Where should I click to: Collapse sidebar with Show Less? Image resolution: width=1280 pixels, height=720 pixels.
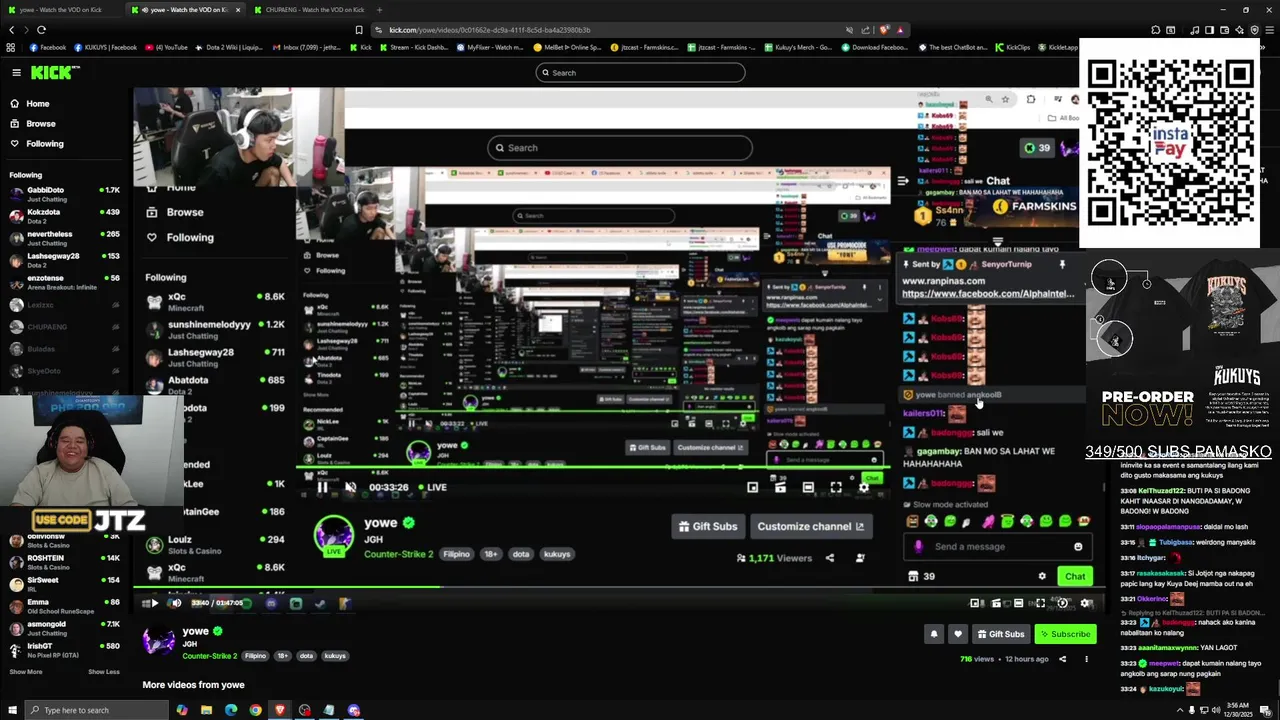(103, 672)
